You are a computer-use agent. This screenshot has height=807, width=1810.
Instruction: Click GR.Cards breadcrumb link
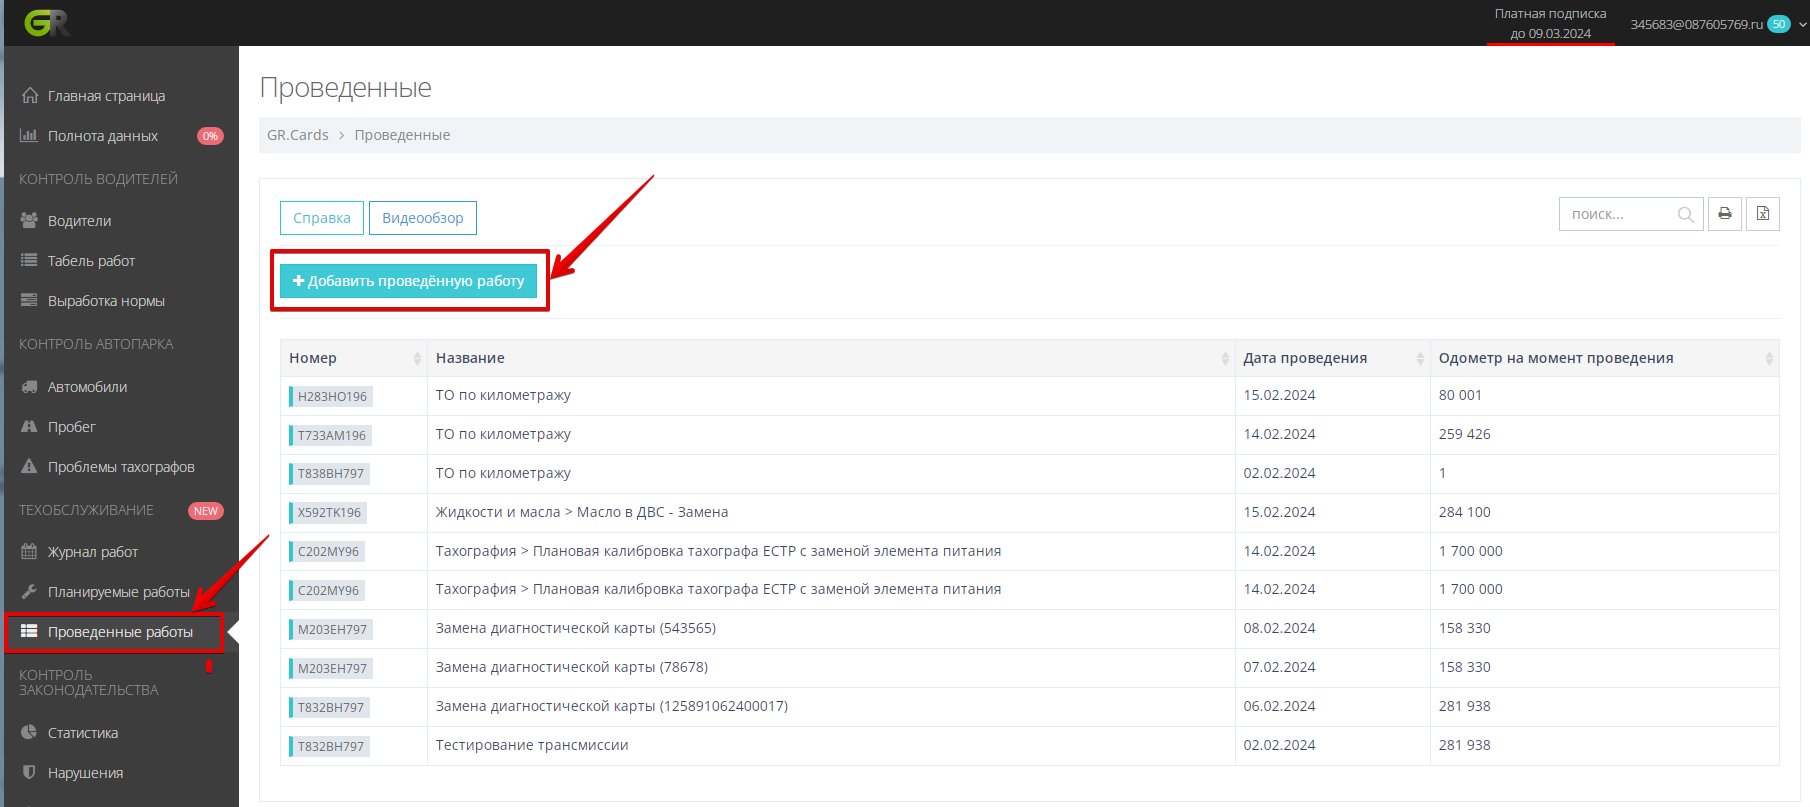pos(297,135)
